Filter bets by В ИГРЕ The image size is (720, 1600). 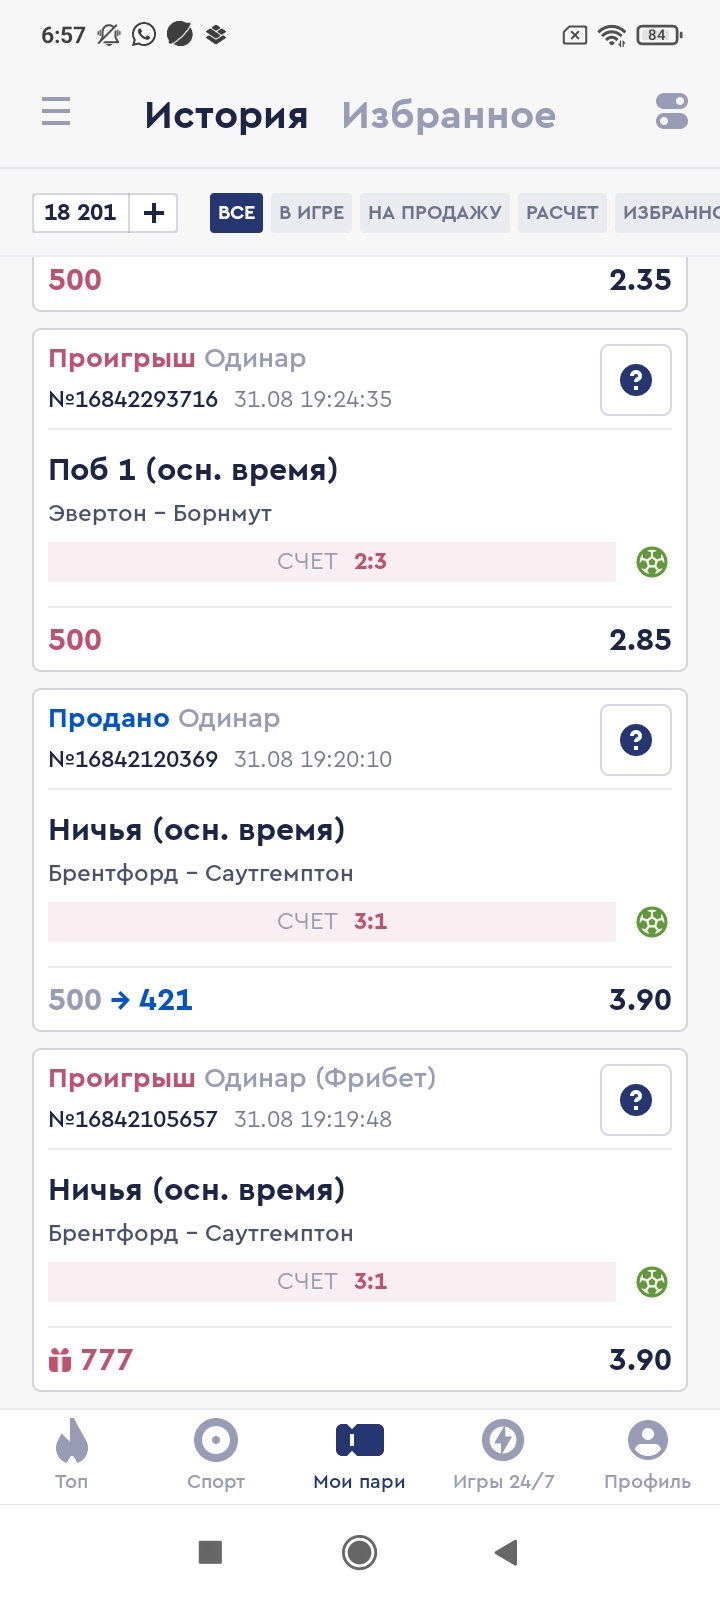tap(311, 213)
